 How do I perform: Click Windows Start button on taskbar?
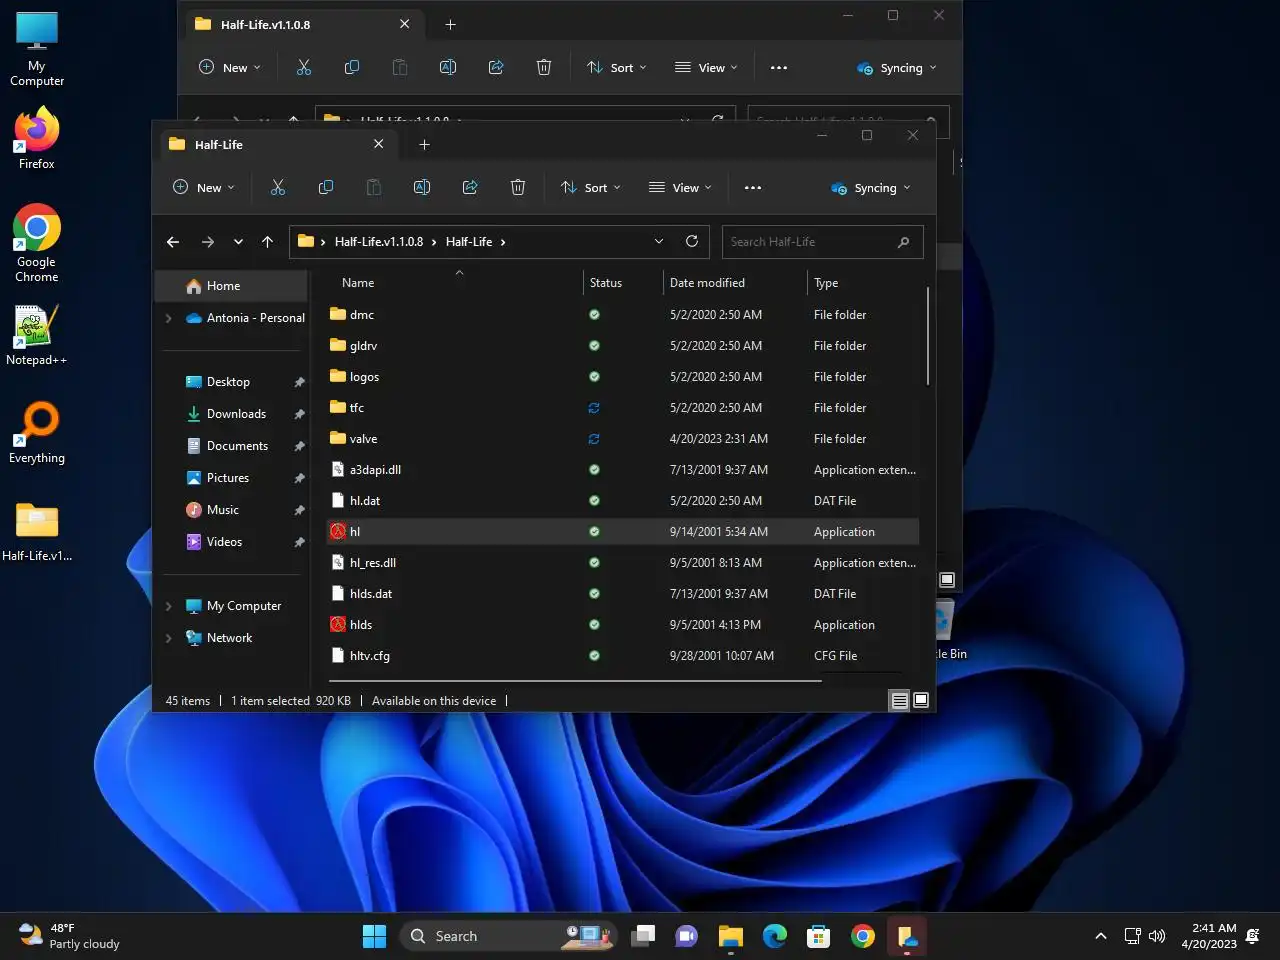point(374,936)
